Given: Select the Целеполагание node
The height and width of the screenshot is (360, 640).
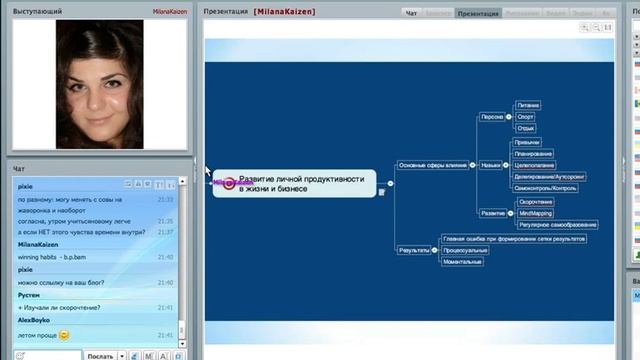Looking at the screenshot, I should tap(534, 165).
